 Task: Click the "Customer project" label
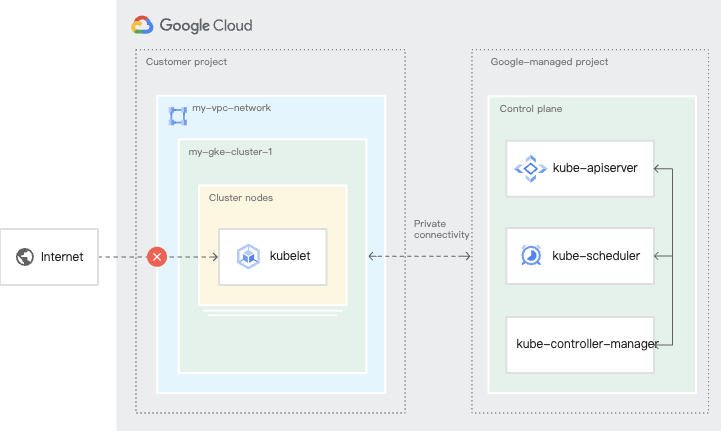coord(186,62)
